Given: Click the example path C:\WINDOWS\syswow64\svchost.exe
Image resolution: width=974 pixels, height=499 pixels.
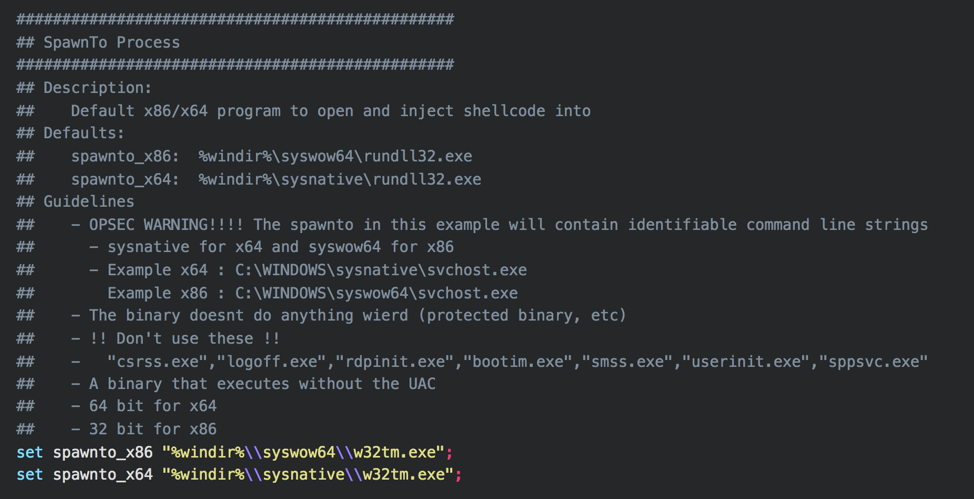Looking at the screenshot, I should [376, 293].
